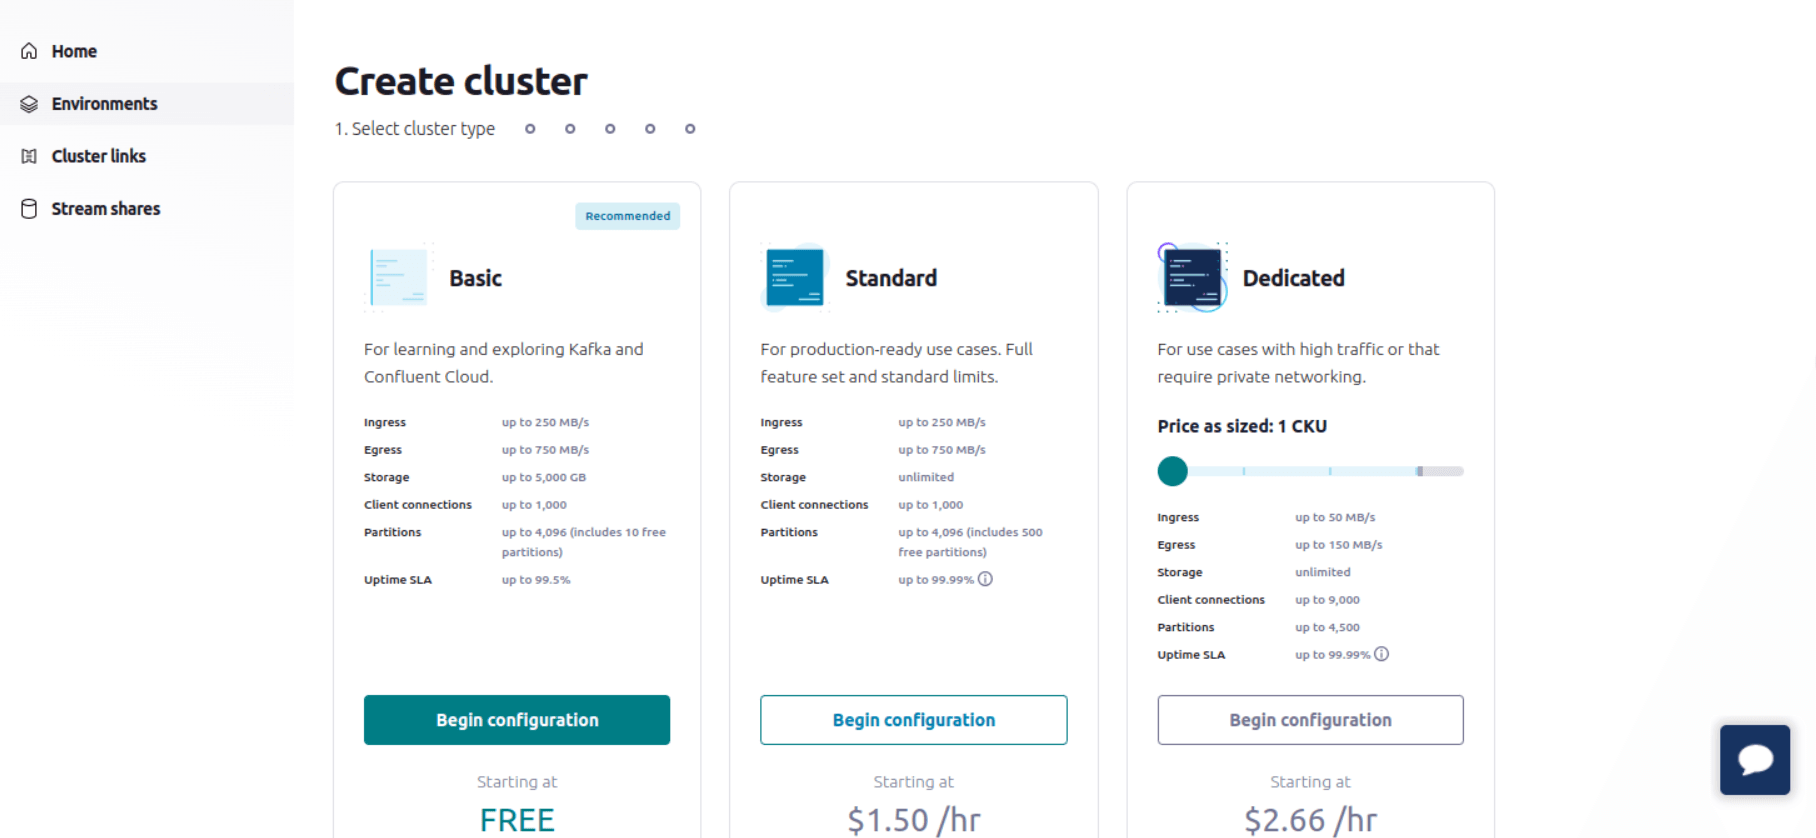Screen dimensions: 1816x838
Task: Click the 'Create cluster' heading
Action: (461, 81)
